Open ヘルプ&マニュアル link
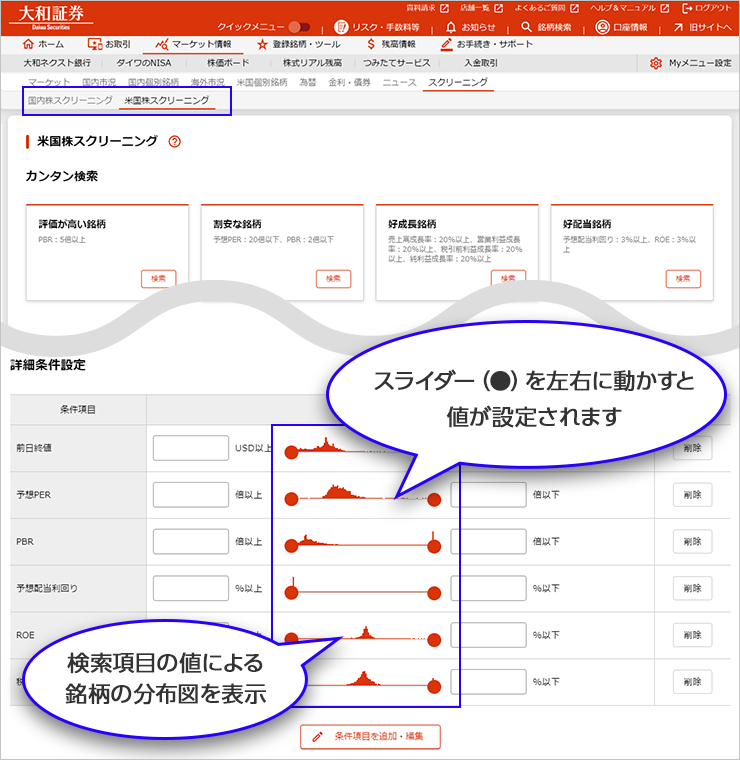This screenshot has height=760, width=740. click(630, 8)
